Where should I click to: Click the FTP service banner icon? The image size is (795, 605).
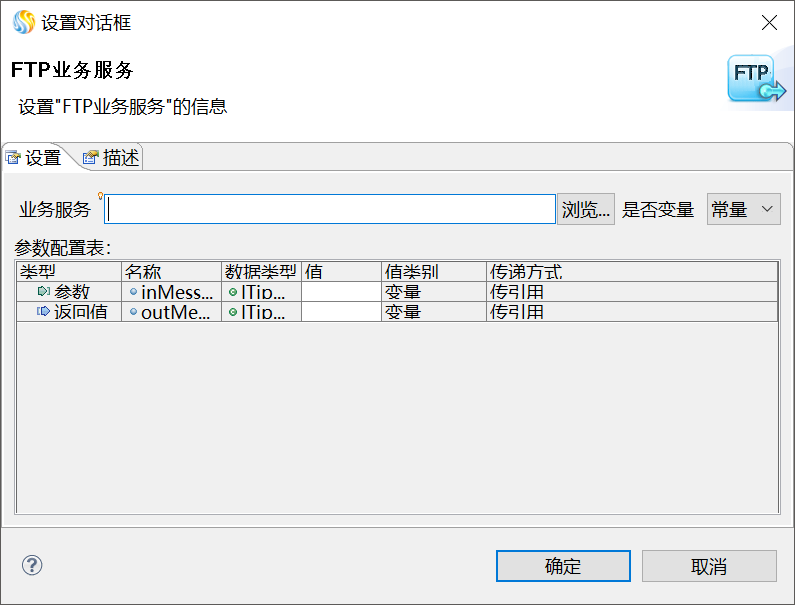click(756, 79)
